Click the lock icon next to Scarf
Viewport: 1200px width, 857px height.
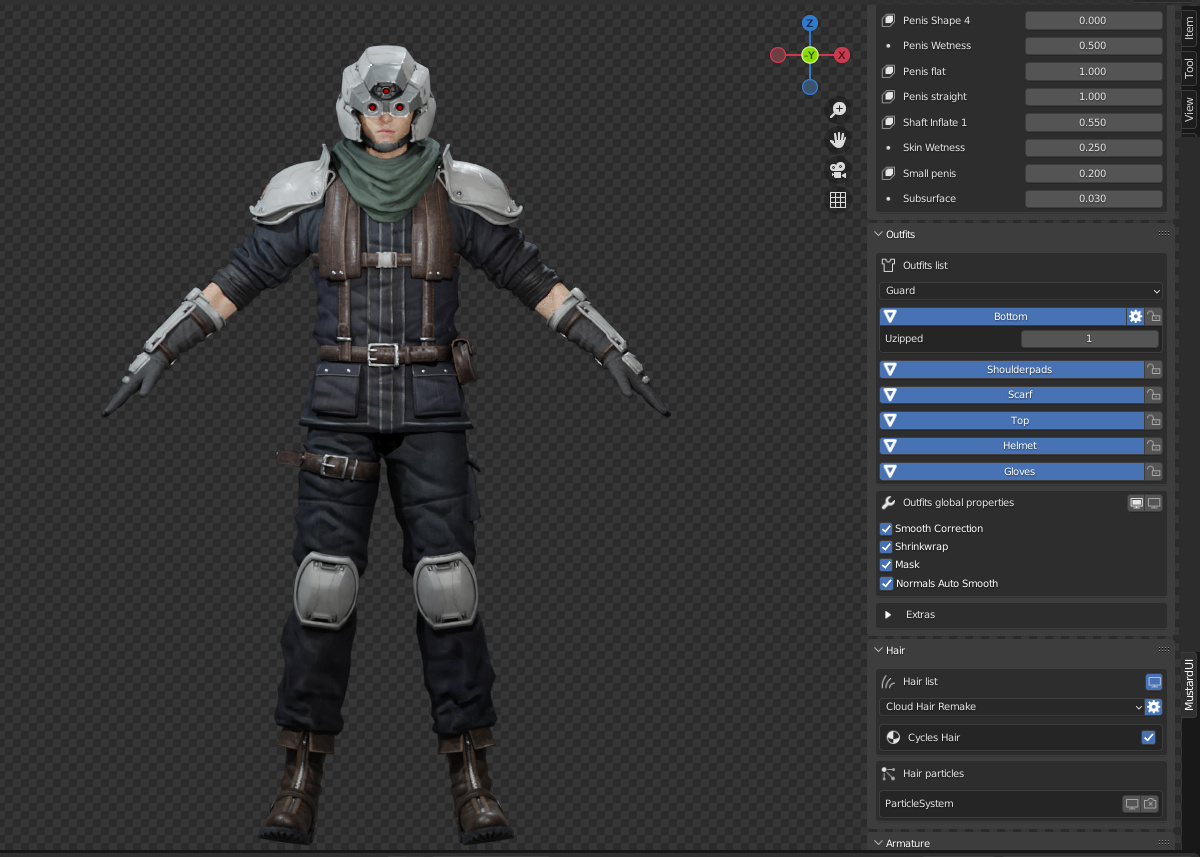coord(1154,395)
